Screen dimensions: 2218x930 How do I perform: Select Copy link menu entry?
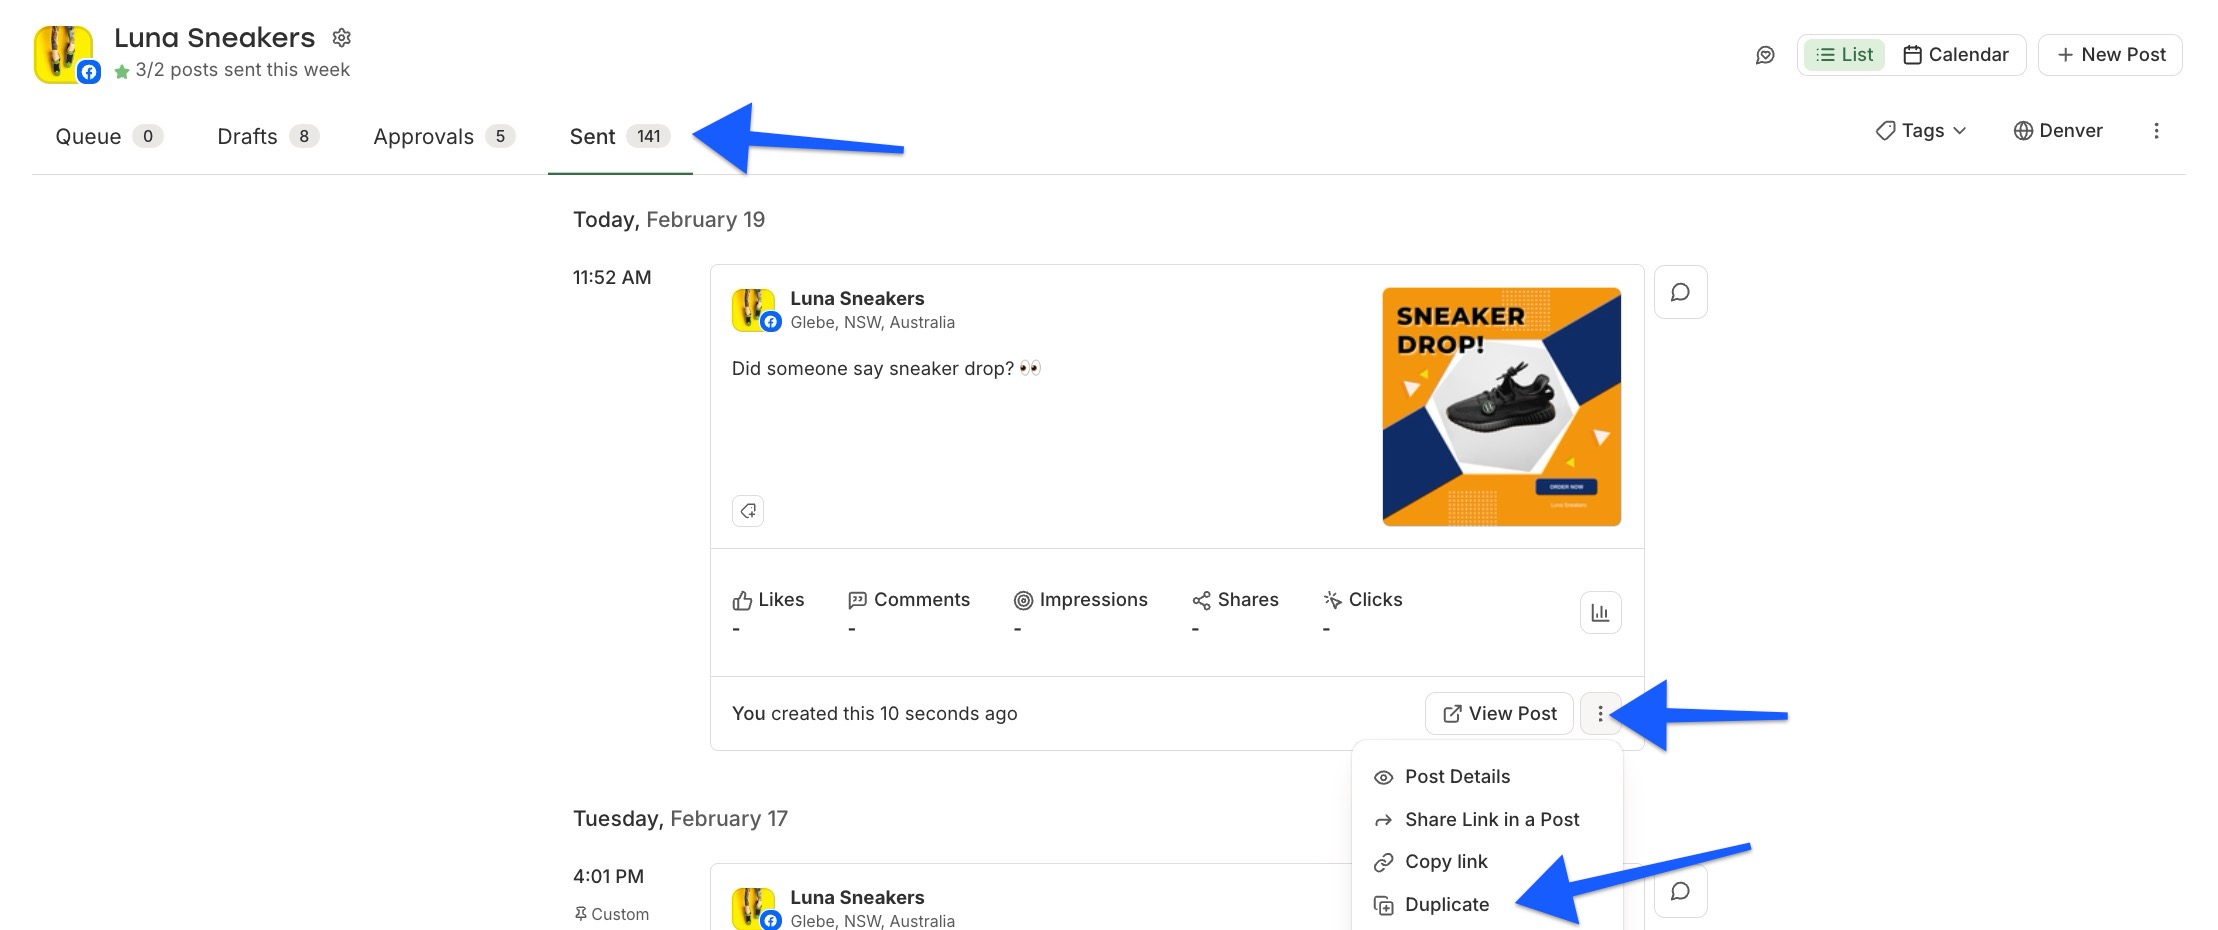(x=1487, y=862)
